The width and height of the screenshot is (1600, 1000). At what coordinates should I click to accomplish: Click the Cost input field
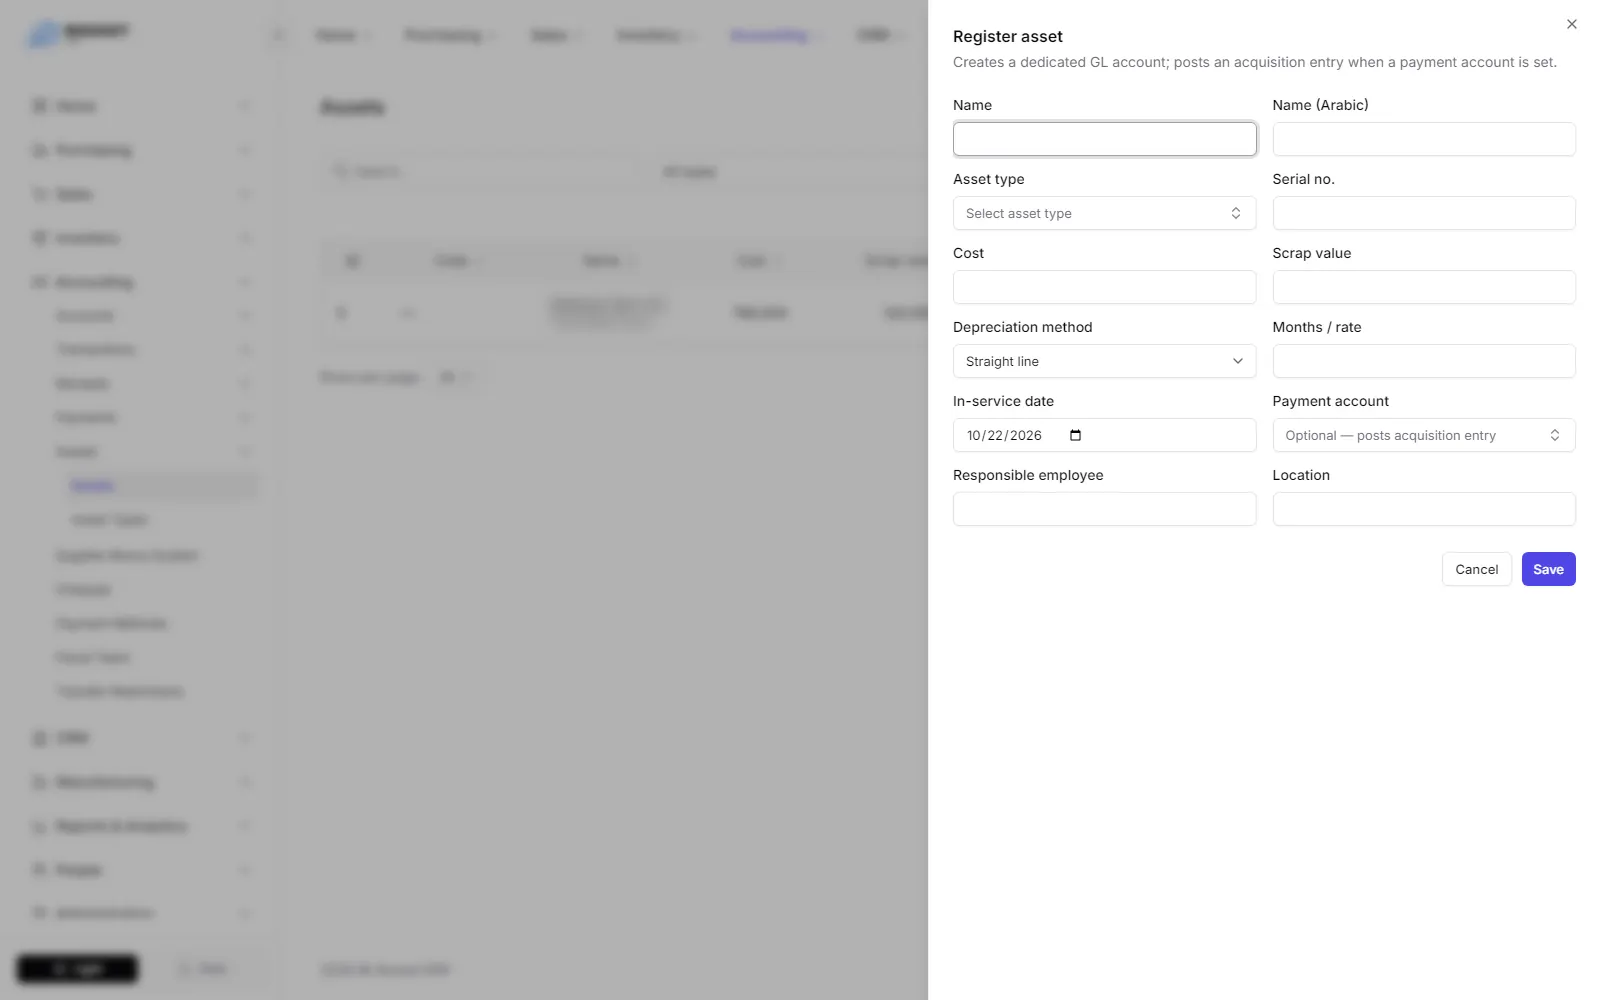pos(1104,287)
